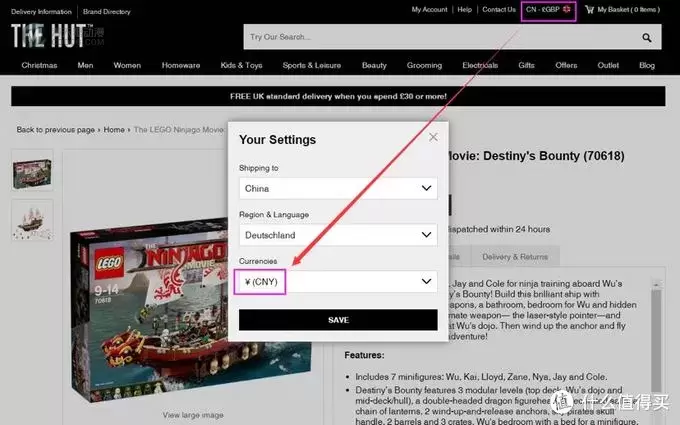This screenshot has height=425, width=680.
Task: Open the basket cart icon
Action: coord(589,10)
